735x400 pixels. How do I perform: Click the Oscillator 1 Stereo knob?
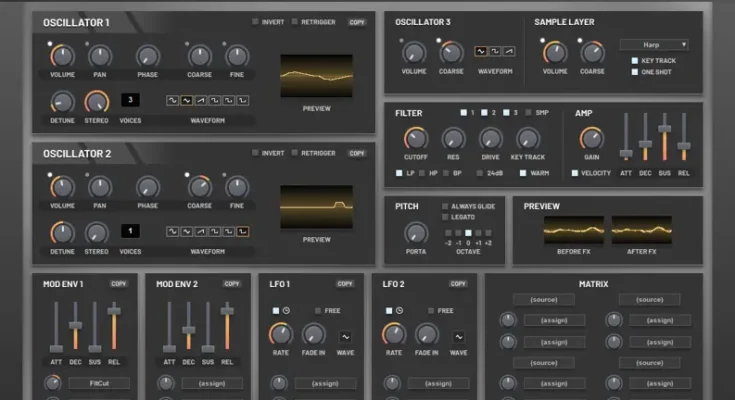(x=97, y=102)
